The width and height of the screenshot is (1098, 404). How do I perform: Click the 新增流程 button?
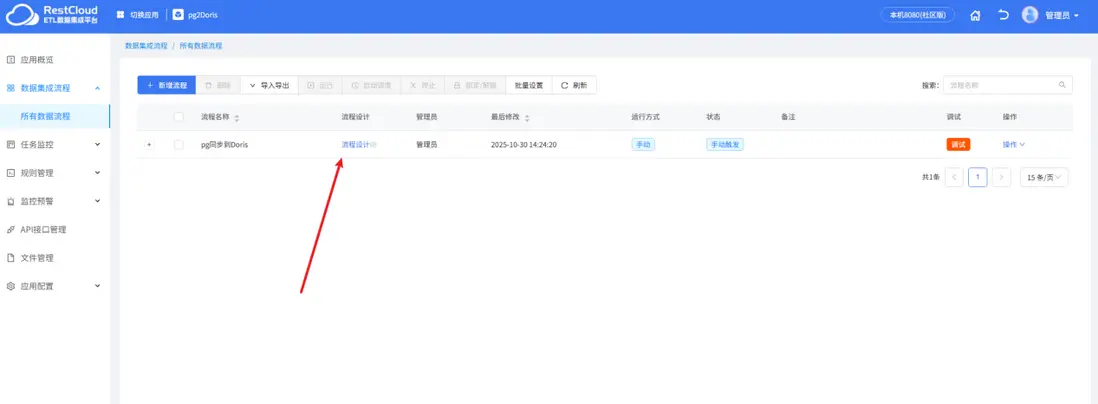(x=167, y=85)
